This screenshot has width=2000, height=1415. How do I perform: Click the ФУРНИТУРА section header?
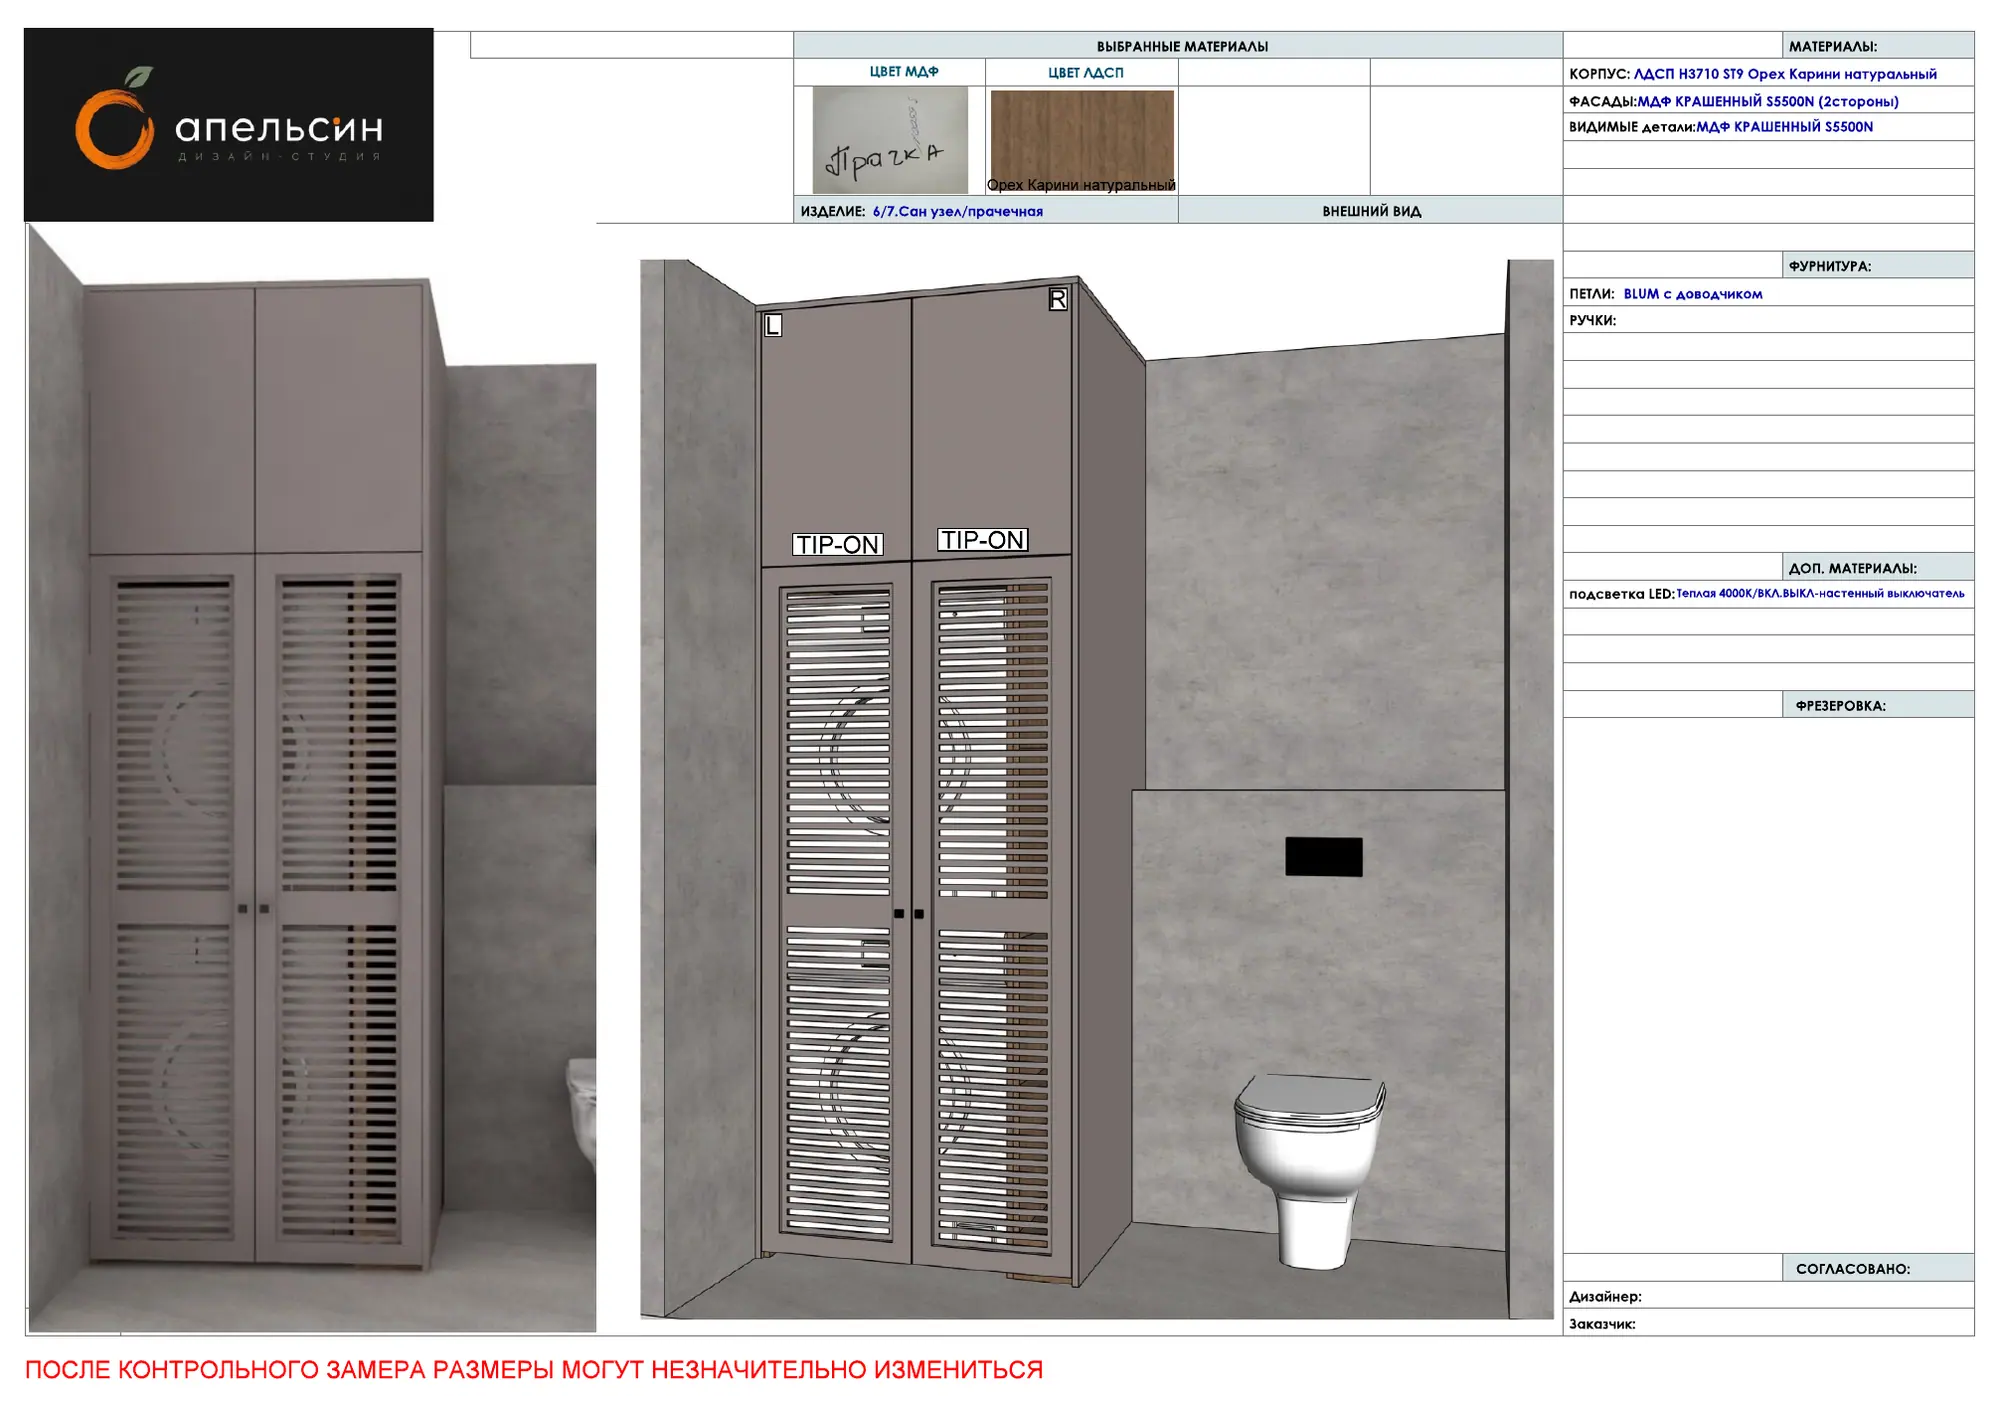click(1829, 266)
